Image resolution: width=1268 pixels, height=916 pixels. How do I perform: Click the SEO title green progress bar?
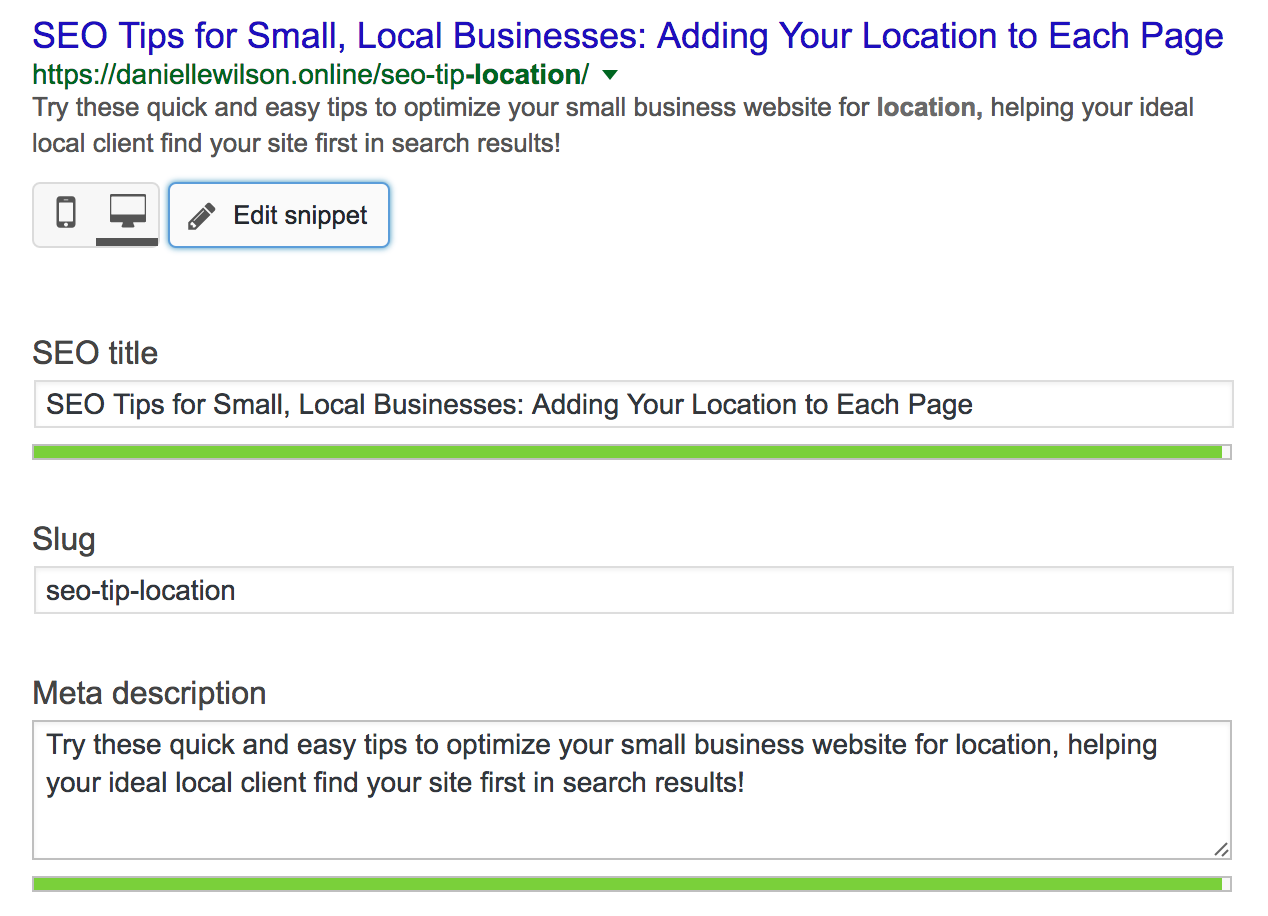pos(632,452)
